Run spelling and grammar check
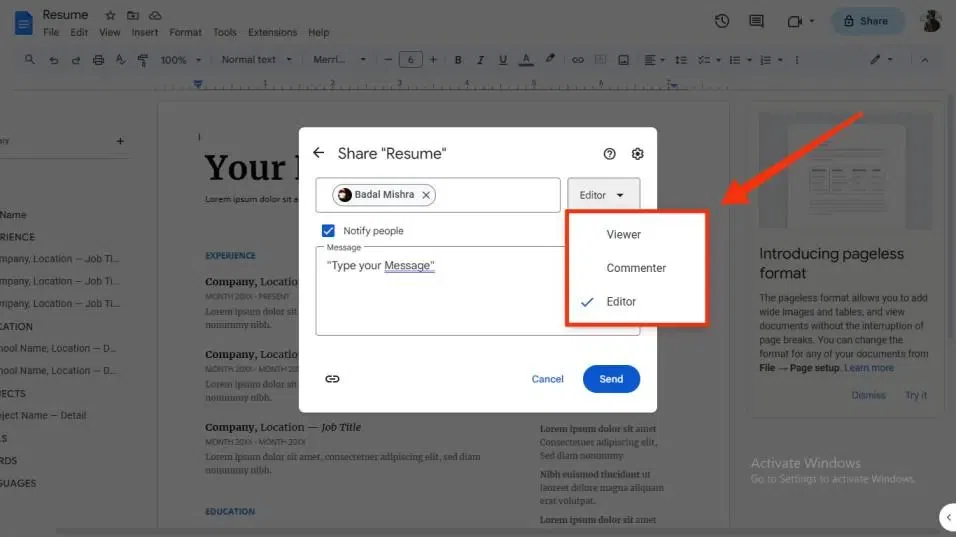The width and height of the screenshot is (956, 537). [121, 60]
